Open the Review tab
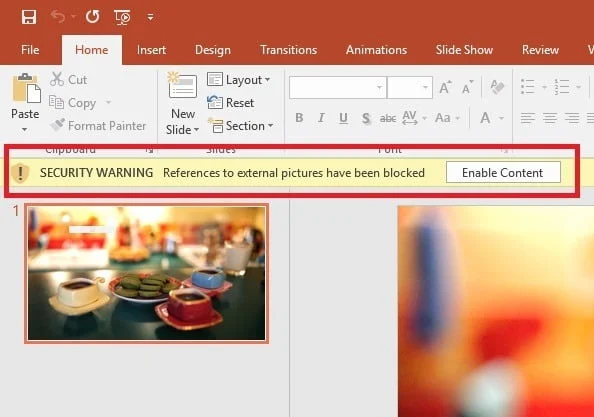594x417 pixels. pos(540,50)
